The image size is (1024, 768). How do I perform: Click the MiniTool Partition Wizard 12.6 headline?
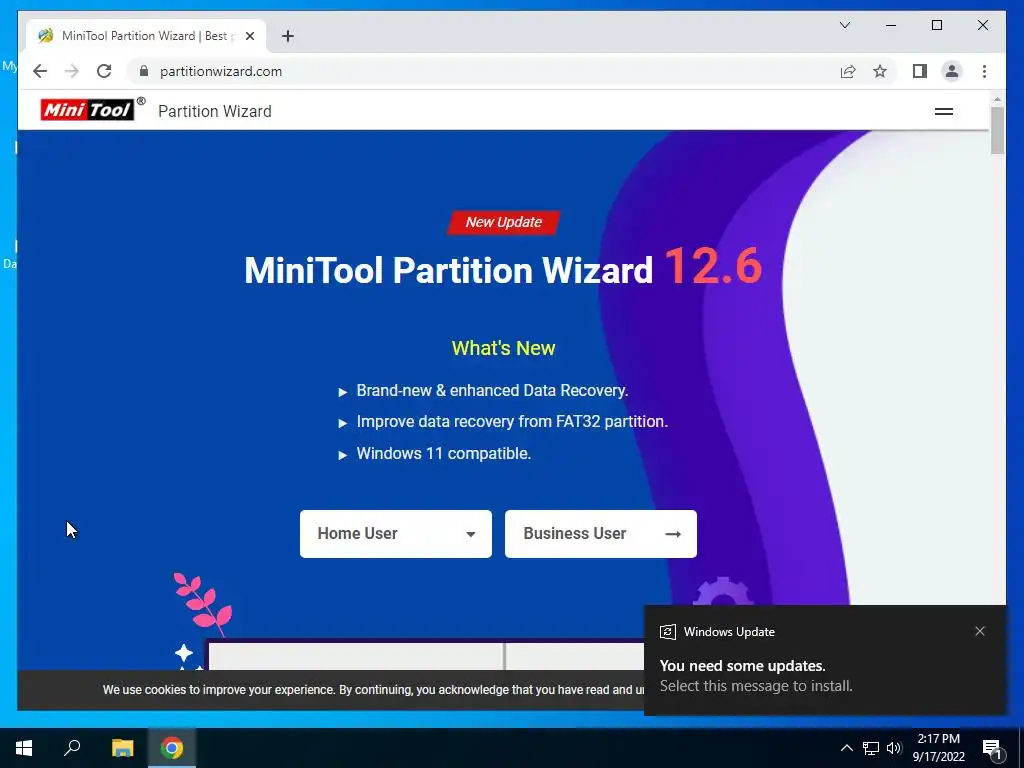click(503, 266)
